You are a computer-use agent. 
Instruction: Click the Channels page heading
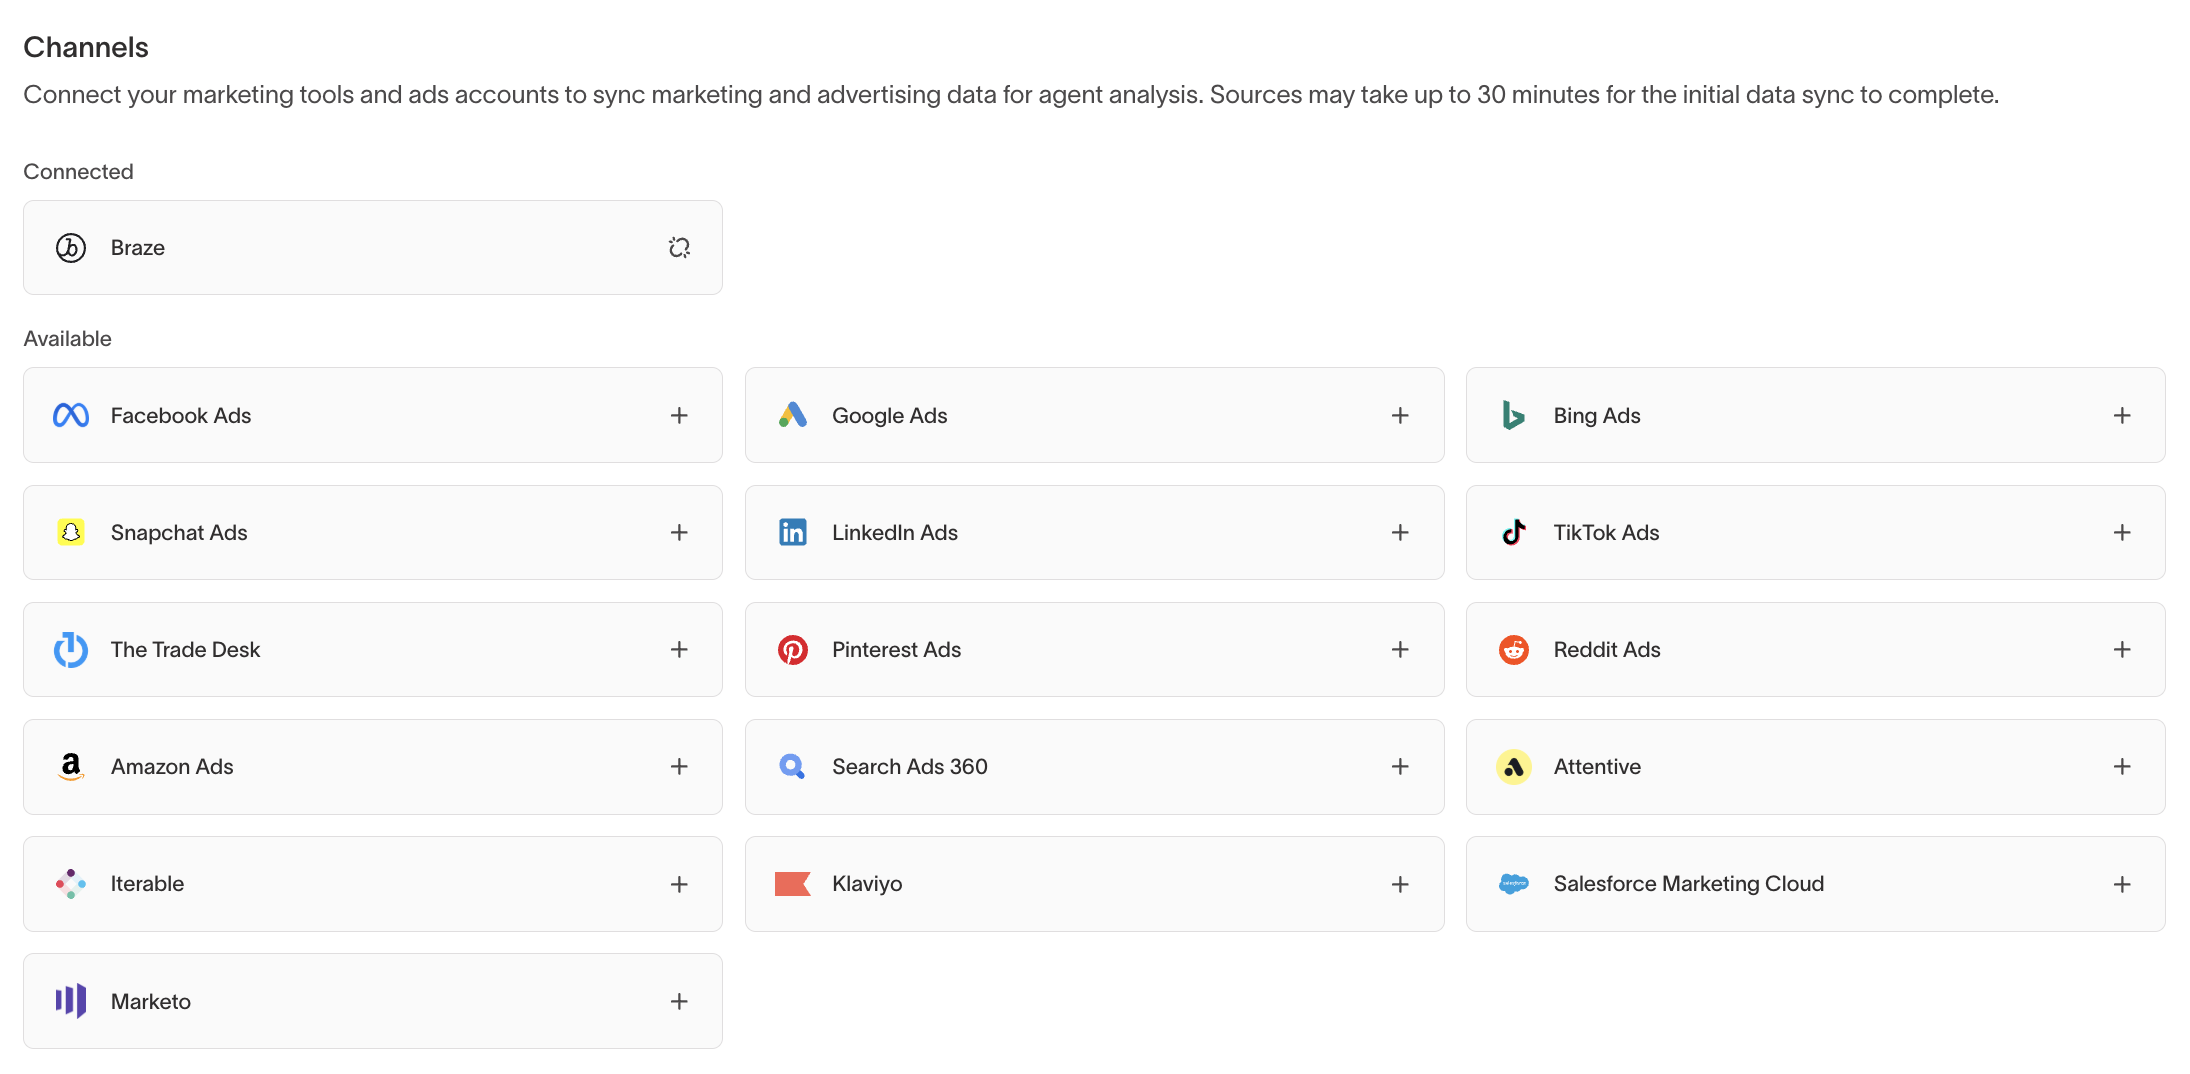pos(86,47)
